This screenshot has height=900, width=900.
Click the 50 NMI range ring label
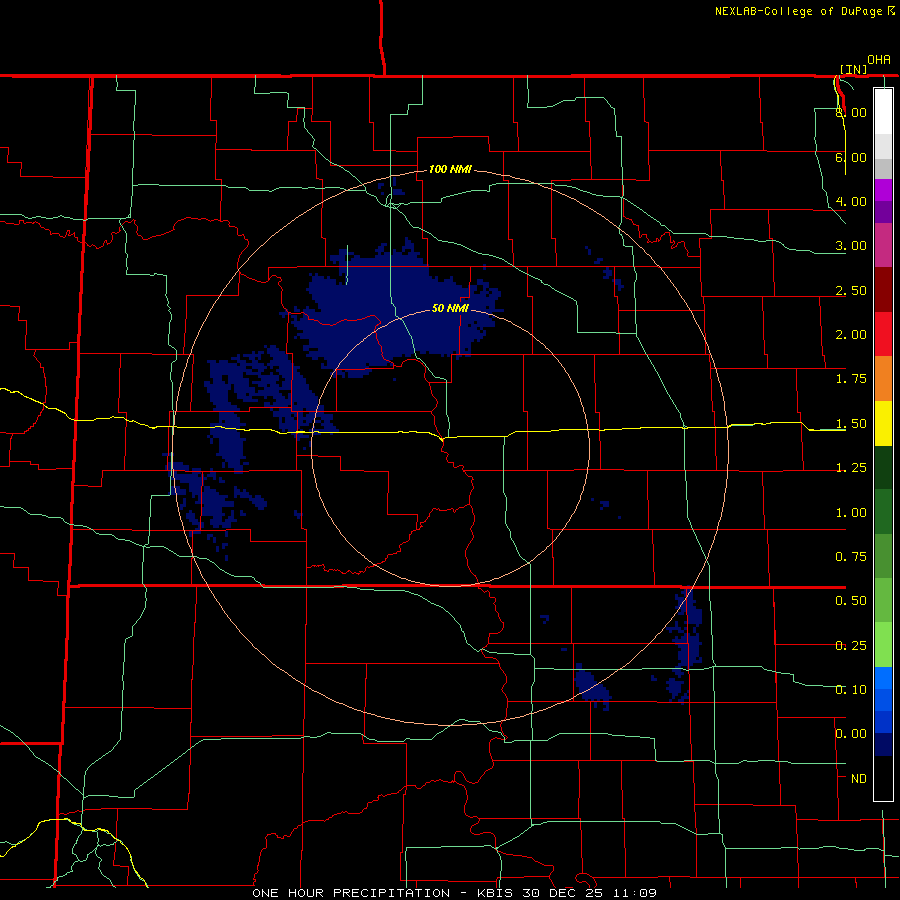click(450, 308)
